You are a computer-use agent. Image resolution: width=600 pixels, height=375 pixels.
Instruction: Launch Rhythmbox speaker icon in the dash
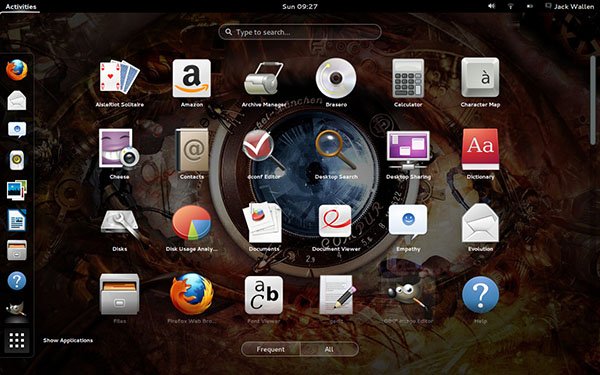click(x=17, y=160)
